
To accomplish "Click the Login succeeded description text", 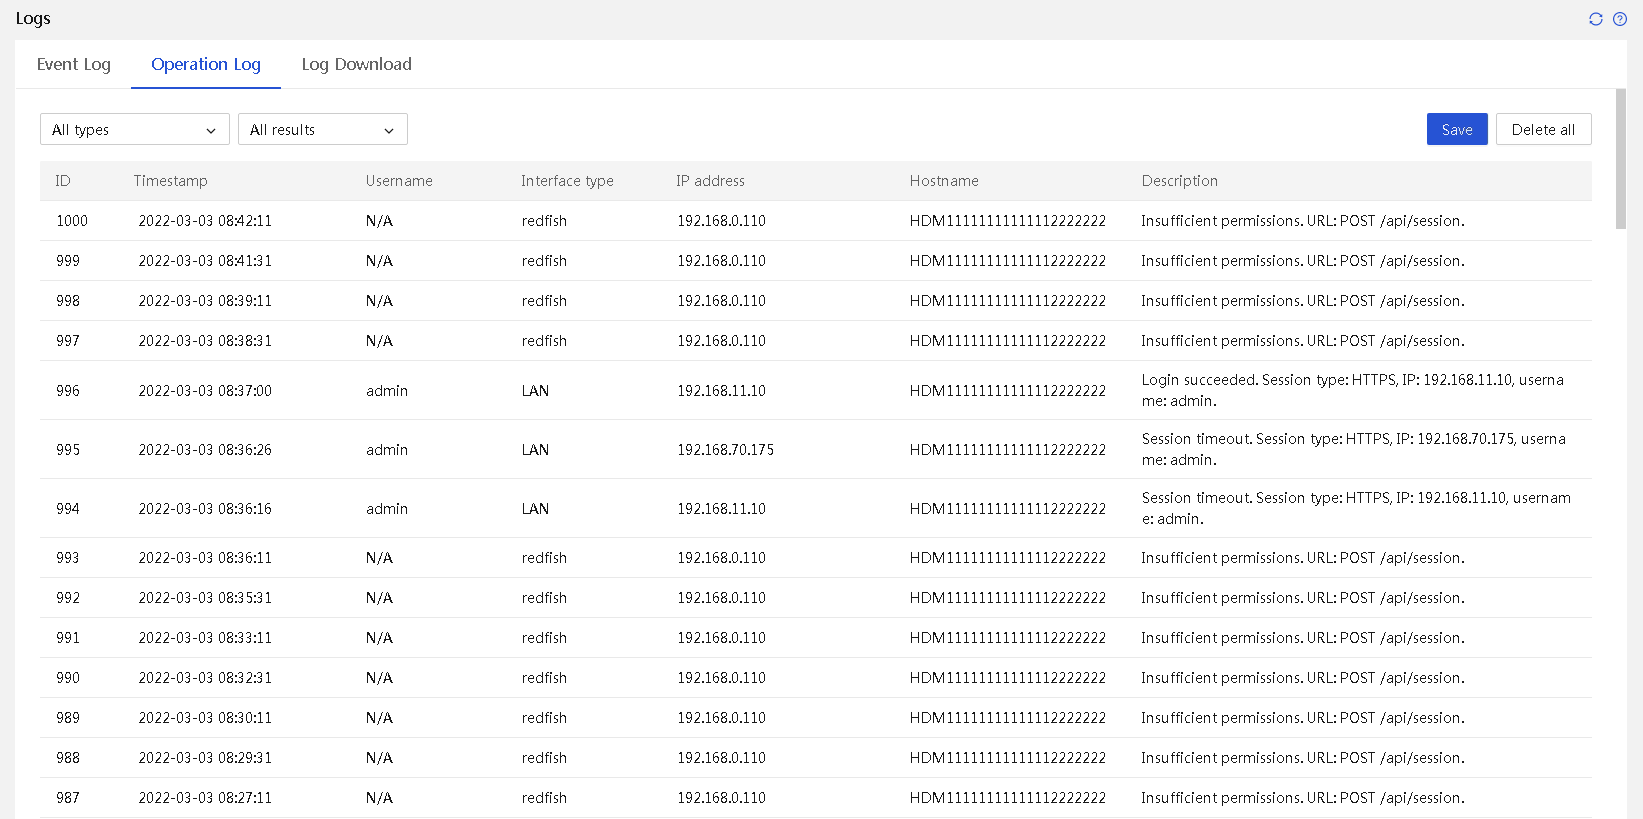I will (x=1353, y=390).
